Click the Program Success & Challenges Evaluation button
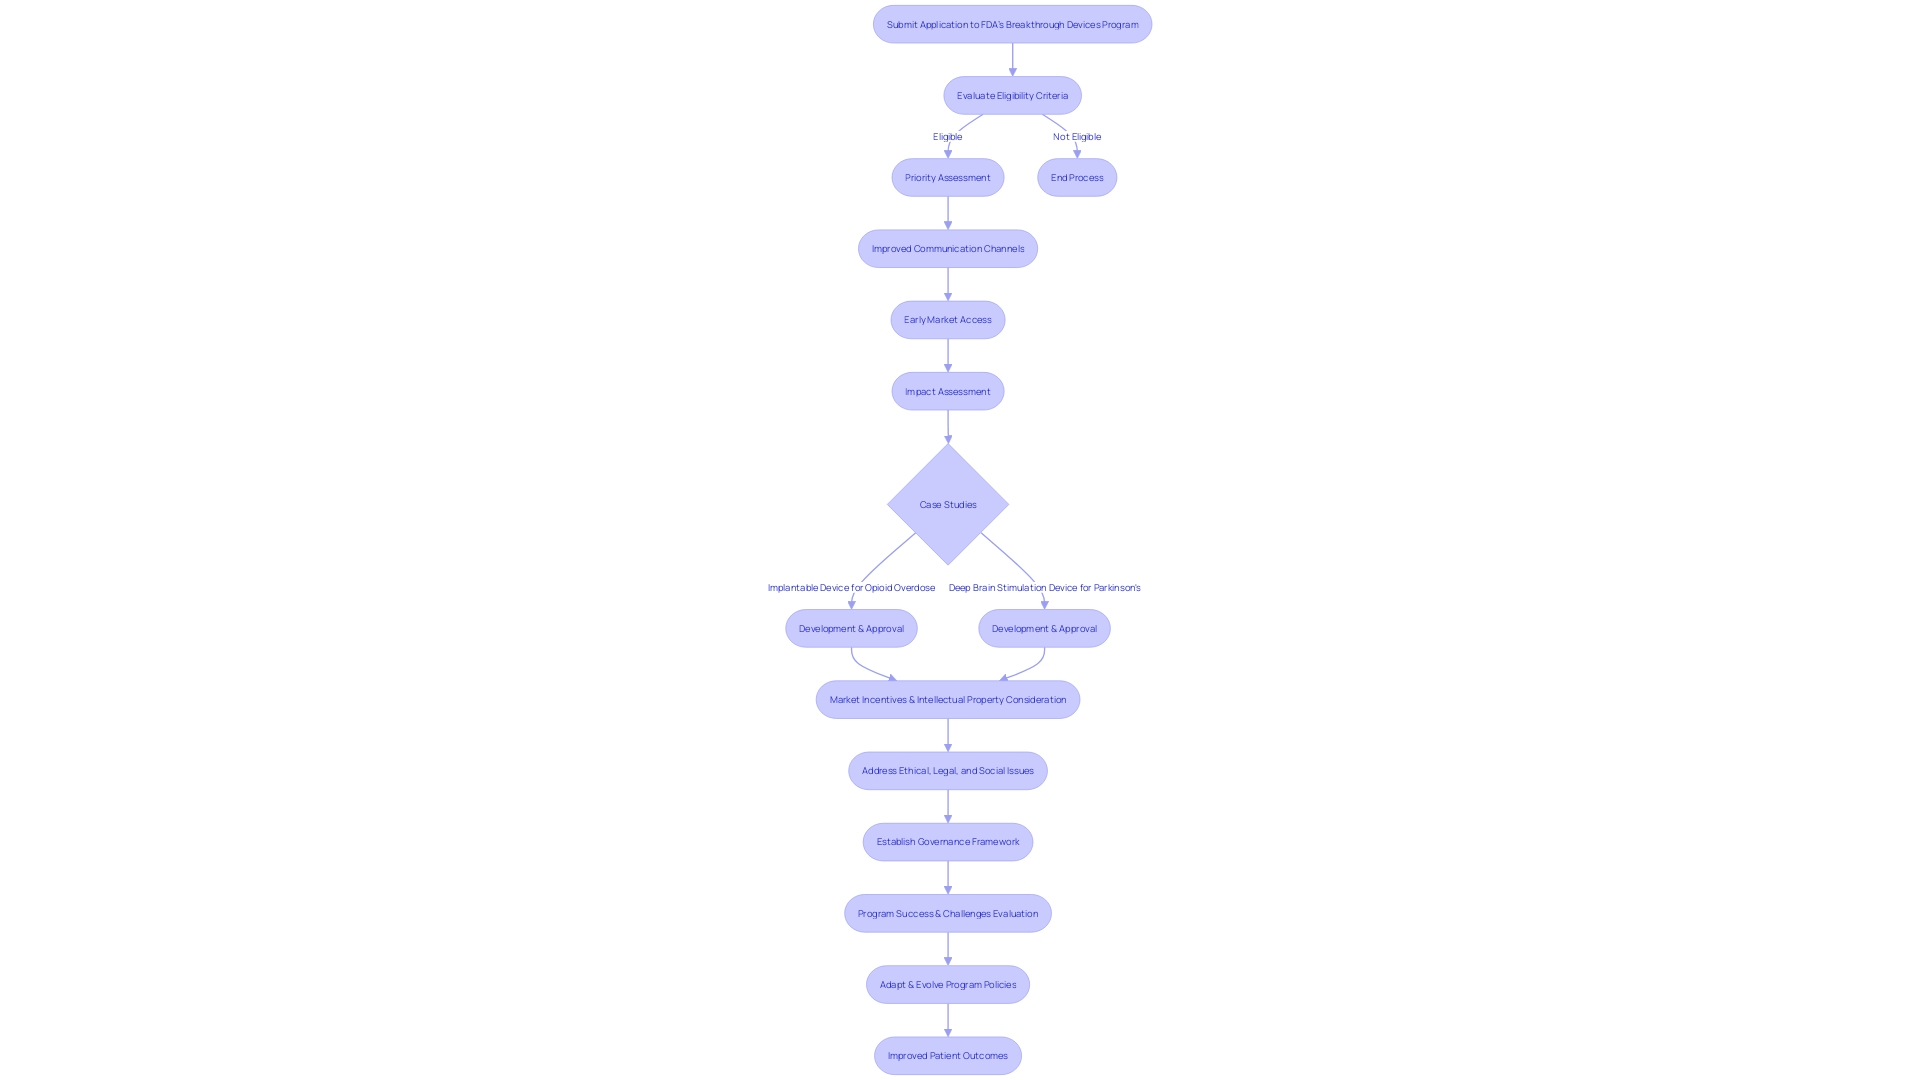 947,913
